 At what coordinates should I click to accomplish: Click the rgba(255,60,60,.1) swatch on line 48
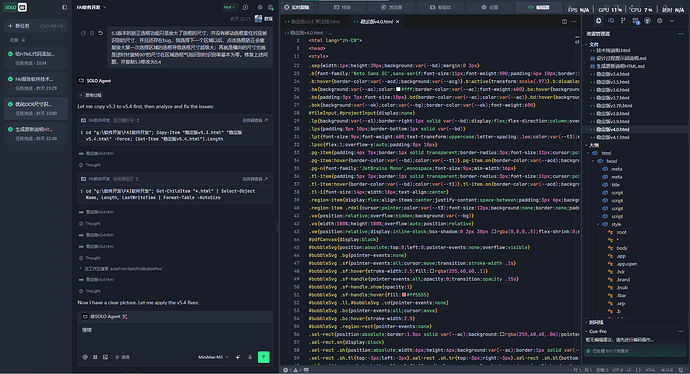432,271
